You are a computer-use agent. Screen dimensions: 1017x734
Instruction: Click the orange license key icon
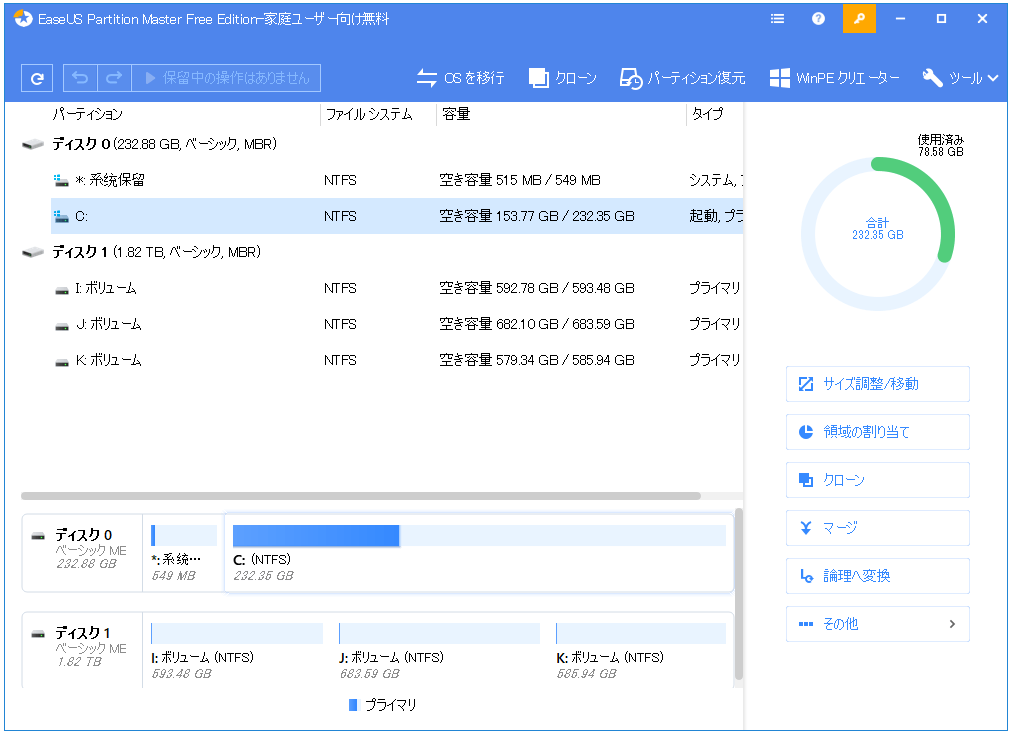click(858, 18)
